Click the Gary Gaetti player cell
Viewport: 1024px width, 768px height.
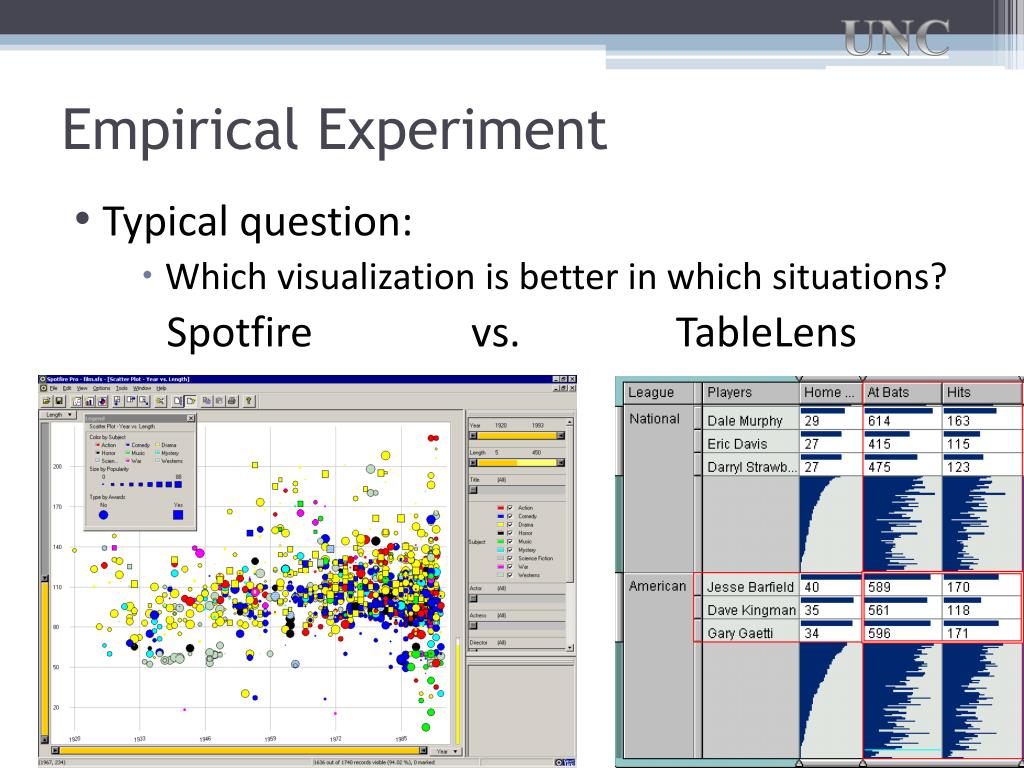coord(750,632)
